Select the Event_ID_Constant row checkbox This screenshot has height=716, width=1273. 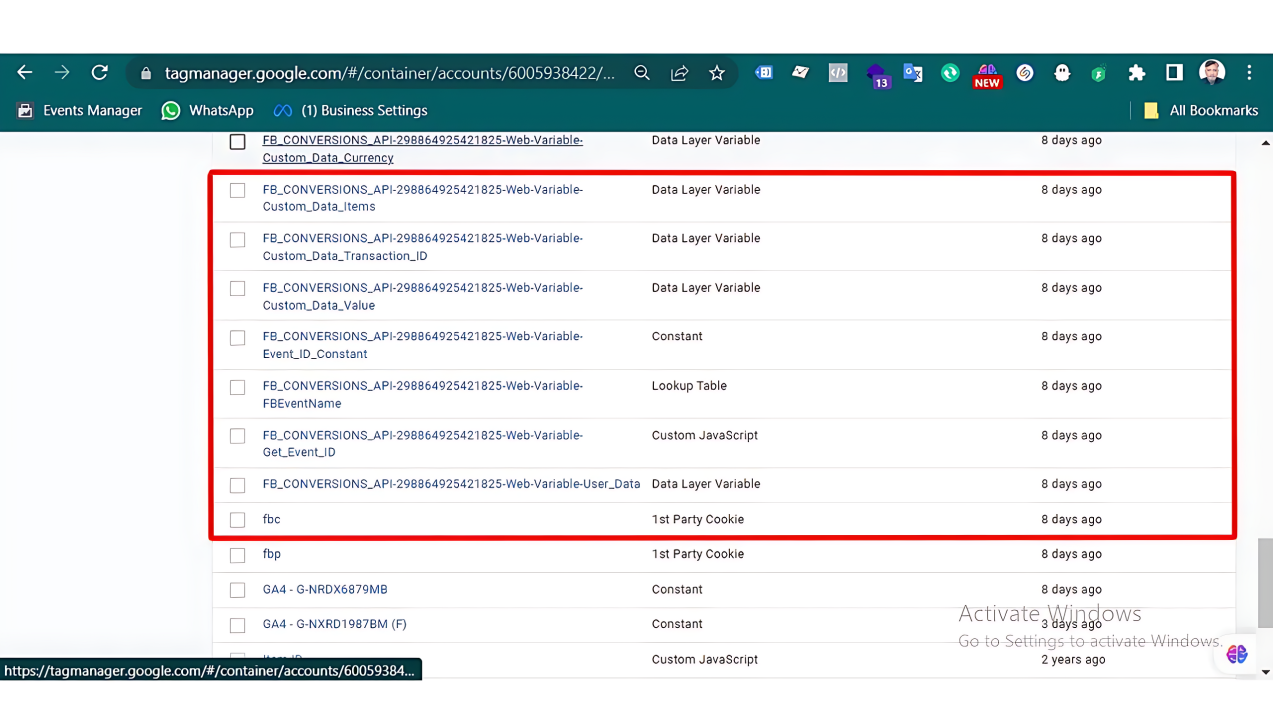(237, 338)
